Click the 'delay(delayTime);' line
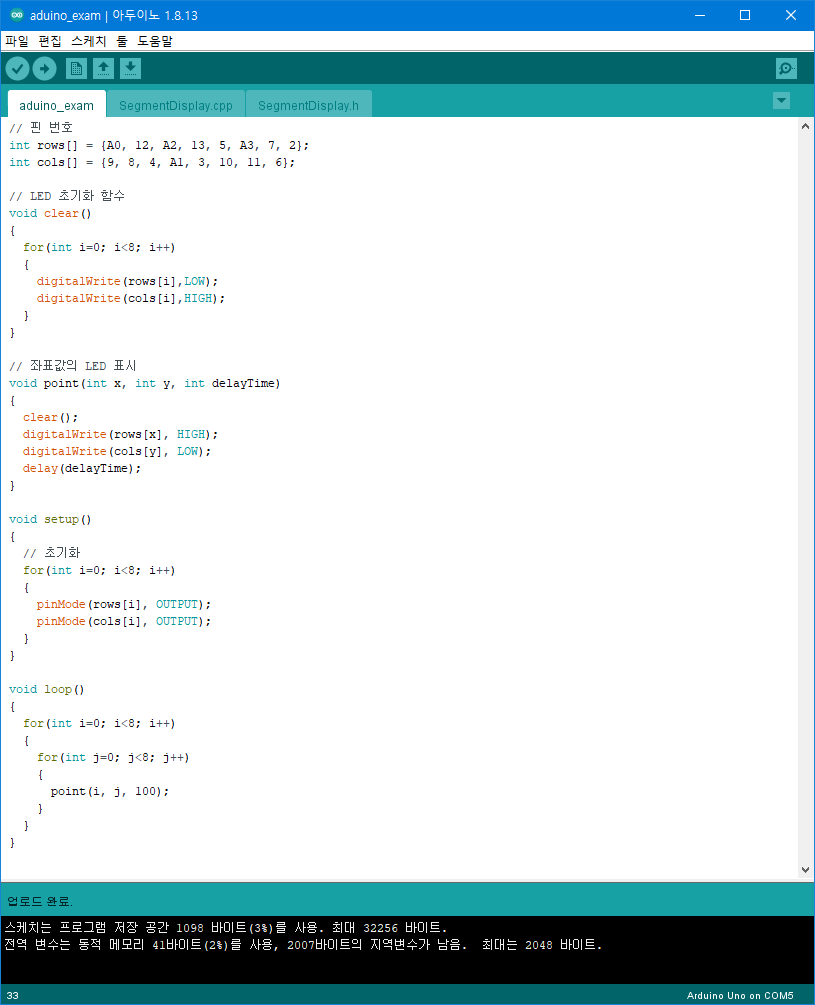 [x=82, y=468]
